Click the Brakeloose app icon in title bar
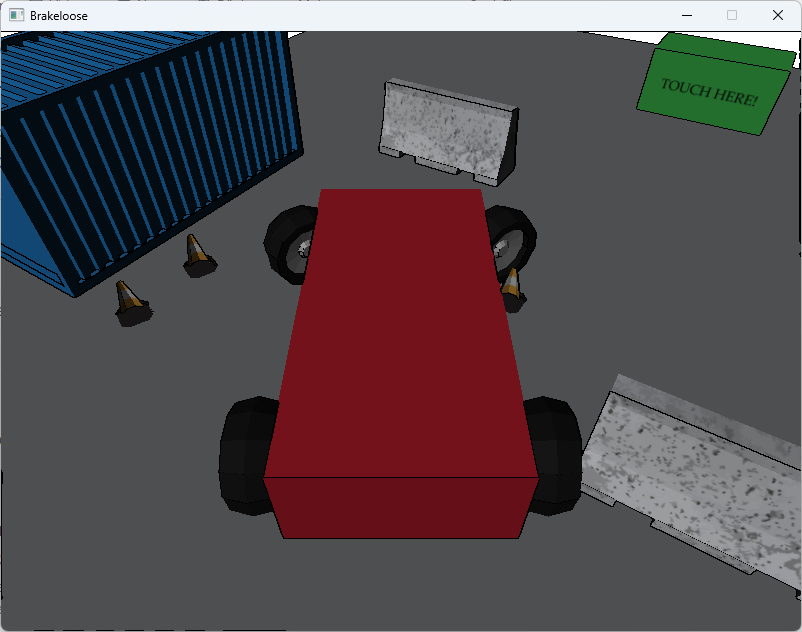This screenshot has width=802, height=632. click(16, 15)
